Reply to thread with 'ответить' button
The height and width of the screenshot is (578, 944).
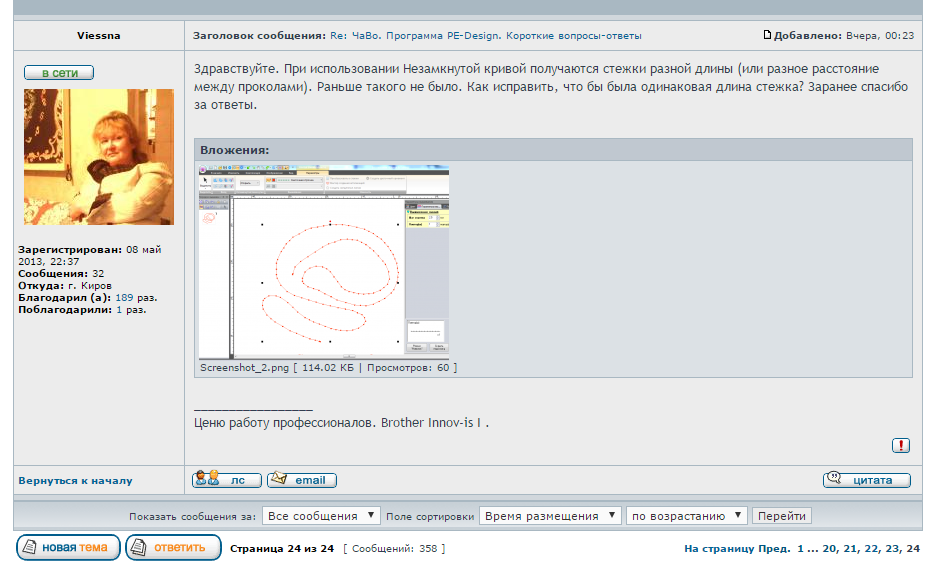point(173,547)
